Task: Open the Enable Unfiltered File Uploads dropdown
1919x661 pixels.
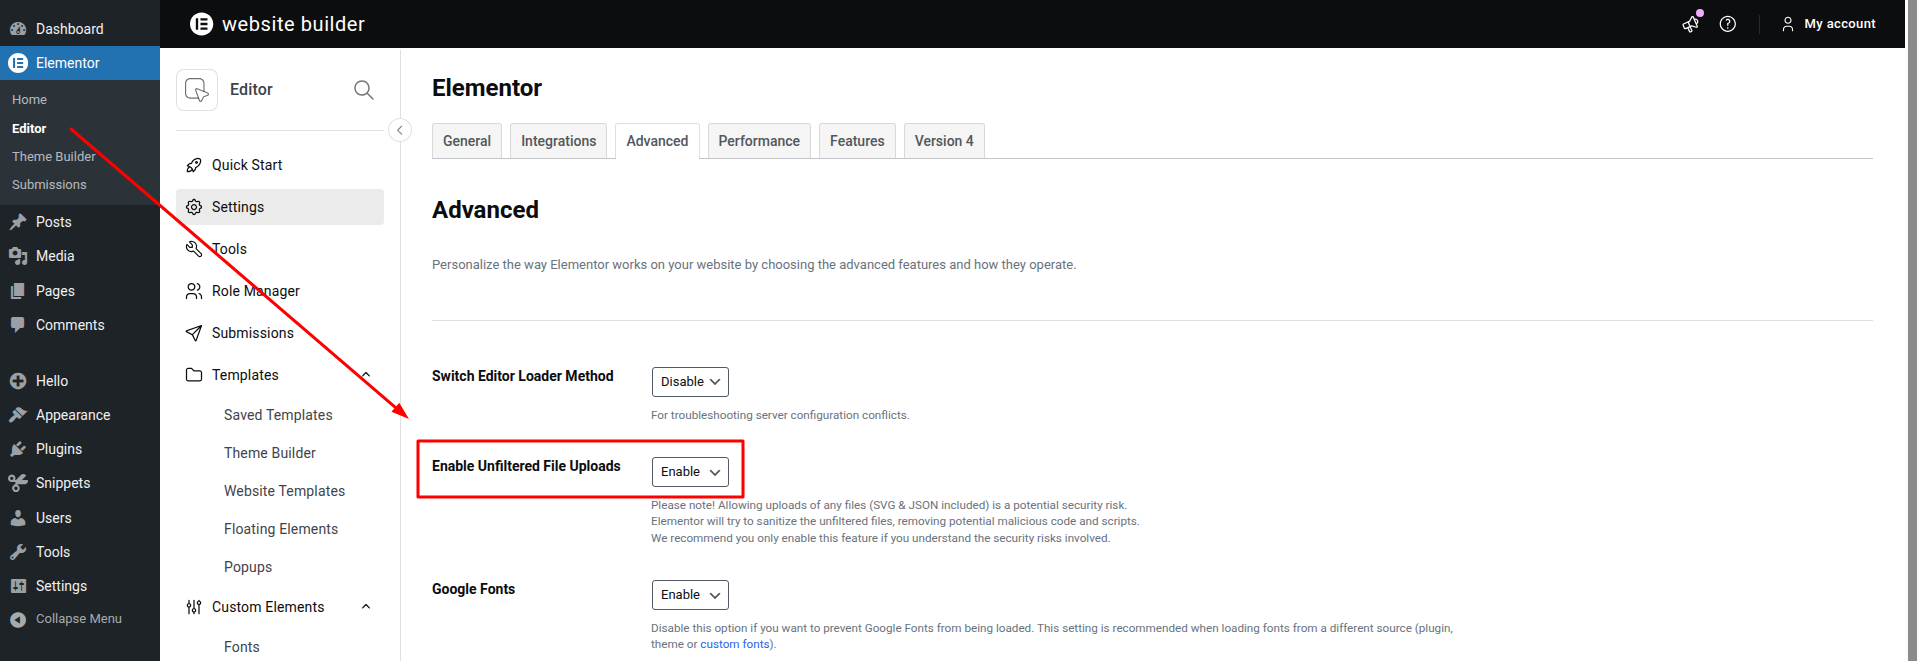Action: [x=690, y=472]
